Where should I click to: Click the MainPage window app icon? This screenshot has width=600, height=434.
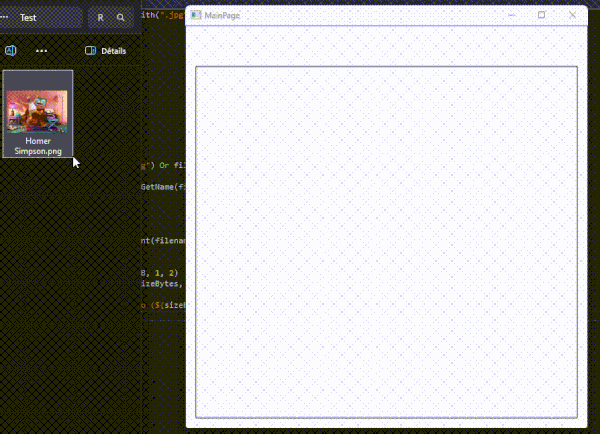point(196,15)
